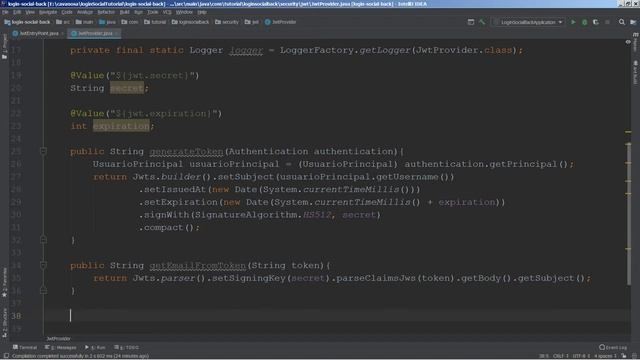Click the line:column position indicator
Viewport: 640px width, 360px height.
point(544,356)
